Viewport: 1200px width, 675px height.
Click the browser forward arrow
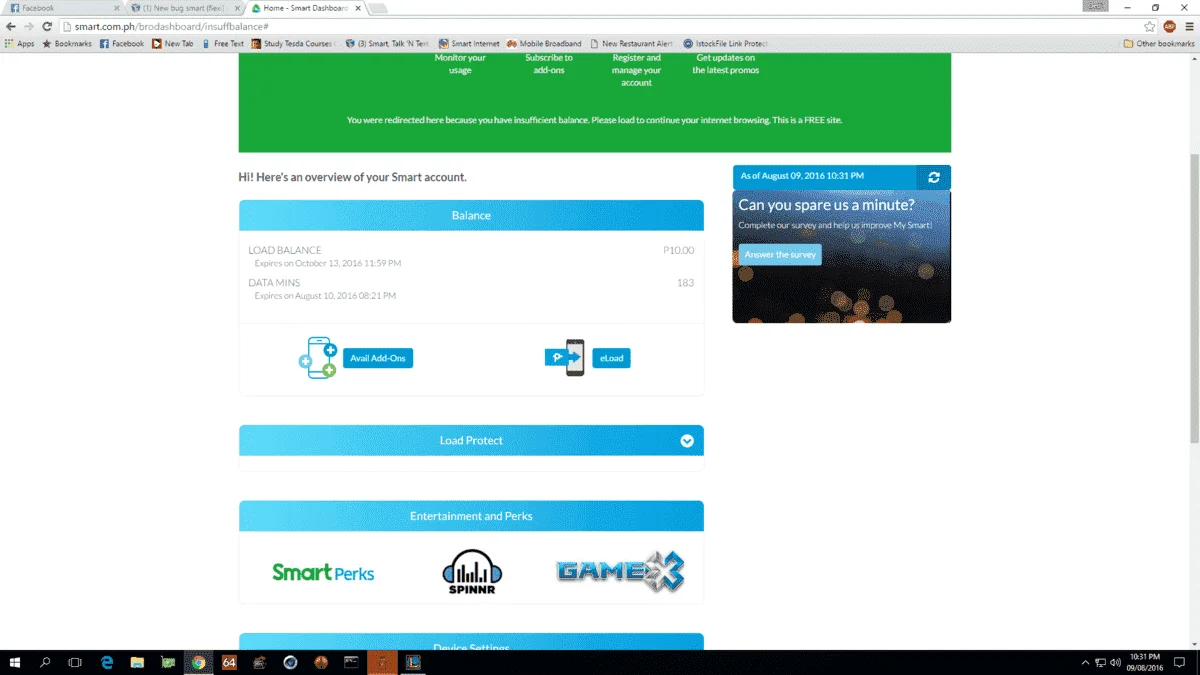pos(29,26)
